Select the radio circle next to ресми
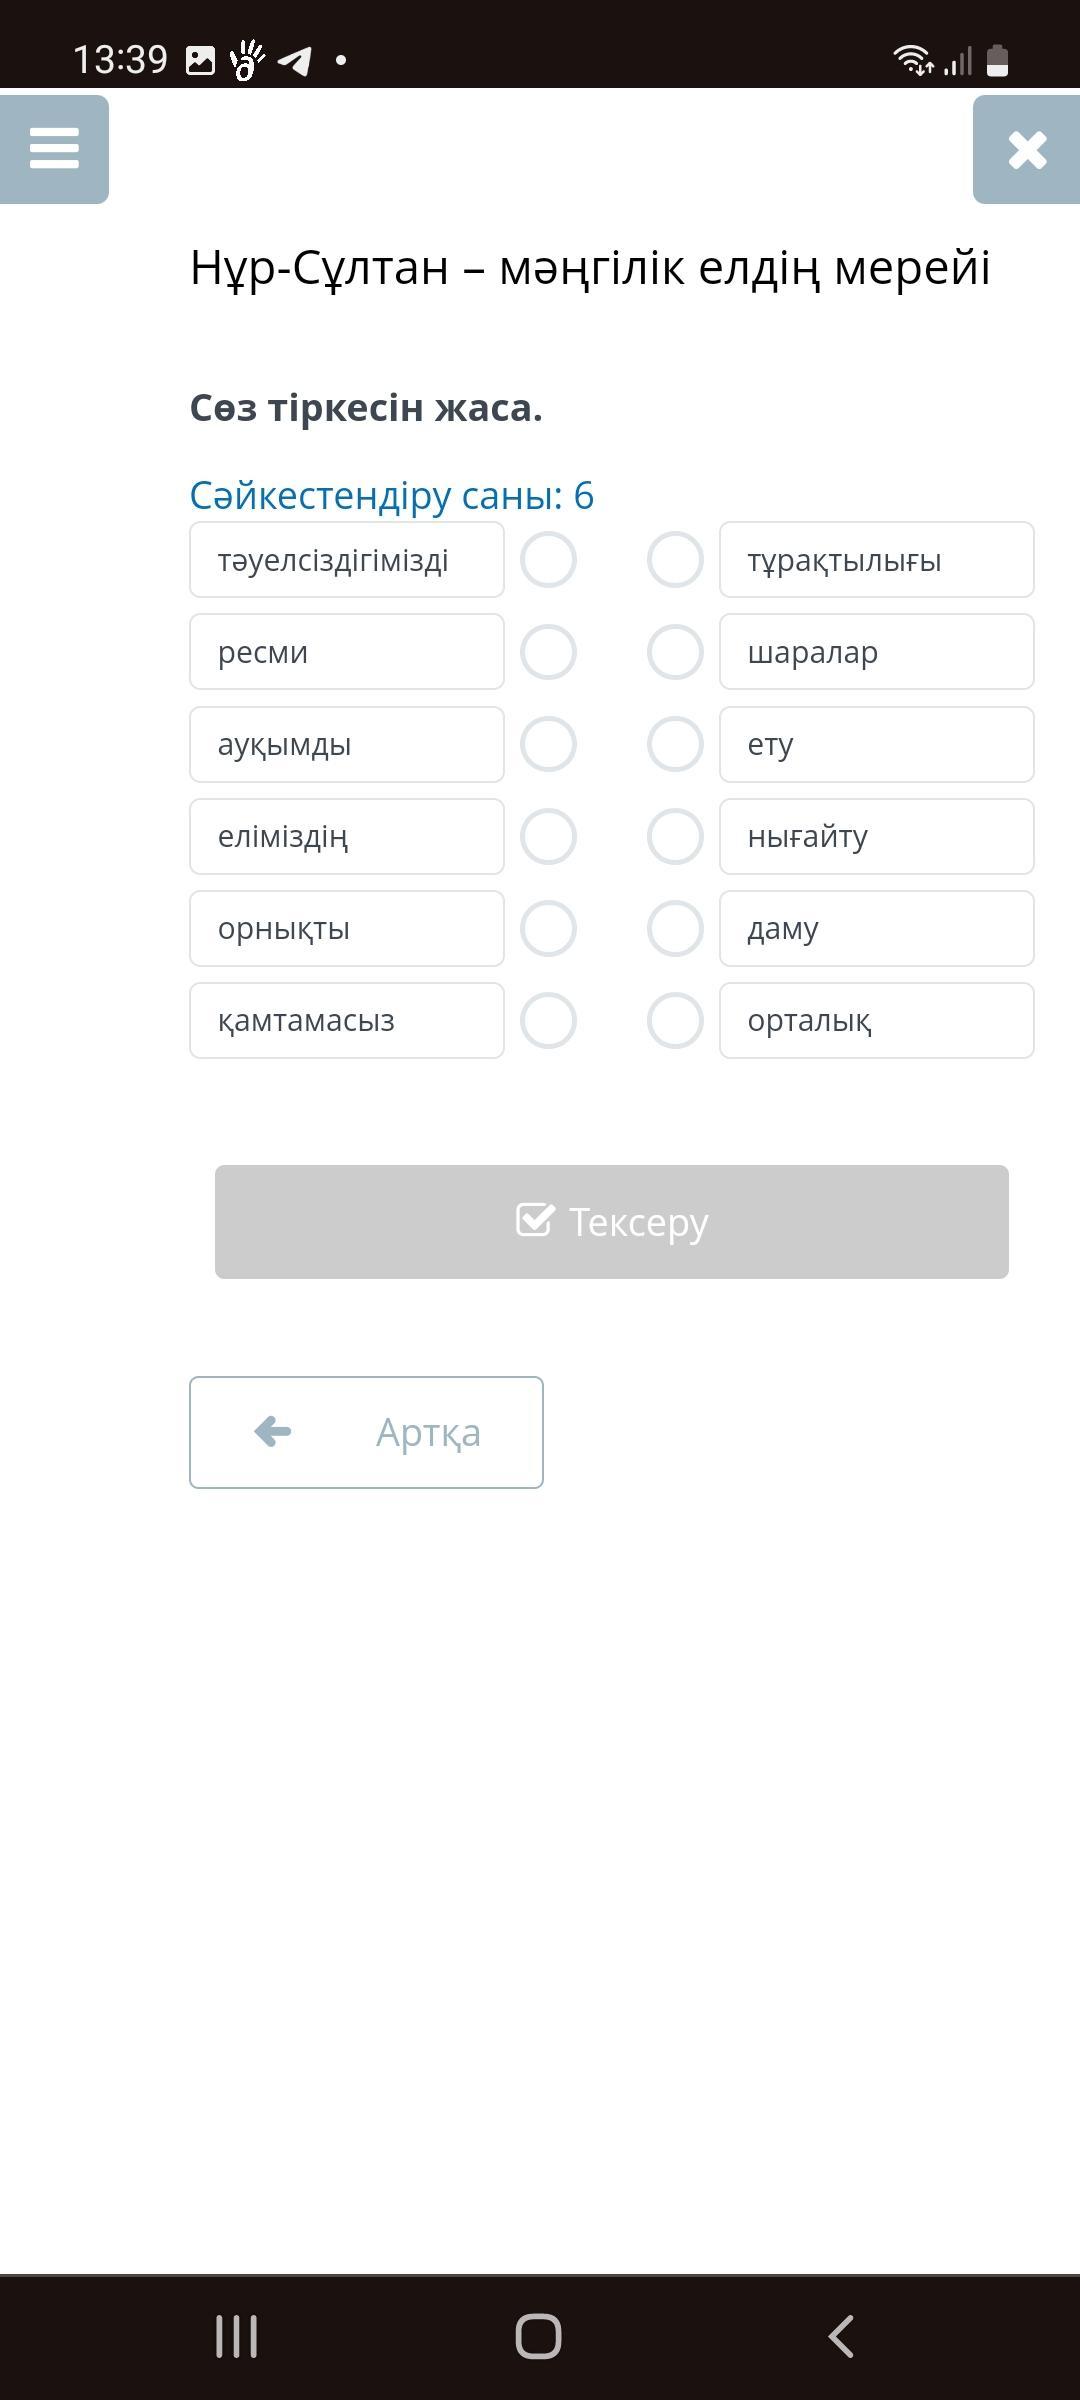This screenshot has width=1080, height=2400. (x=548, y=652)
